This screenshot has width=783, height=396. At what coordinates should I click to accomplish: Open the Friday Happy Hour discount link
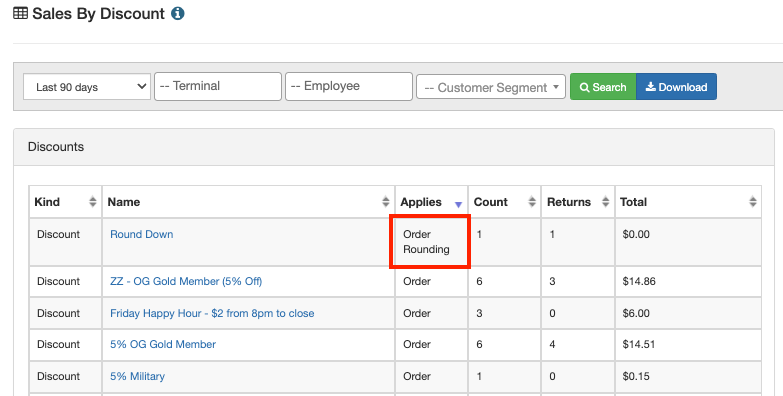pos(212,313)
